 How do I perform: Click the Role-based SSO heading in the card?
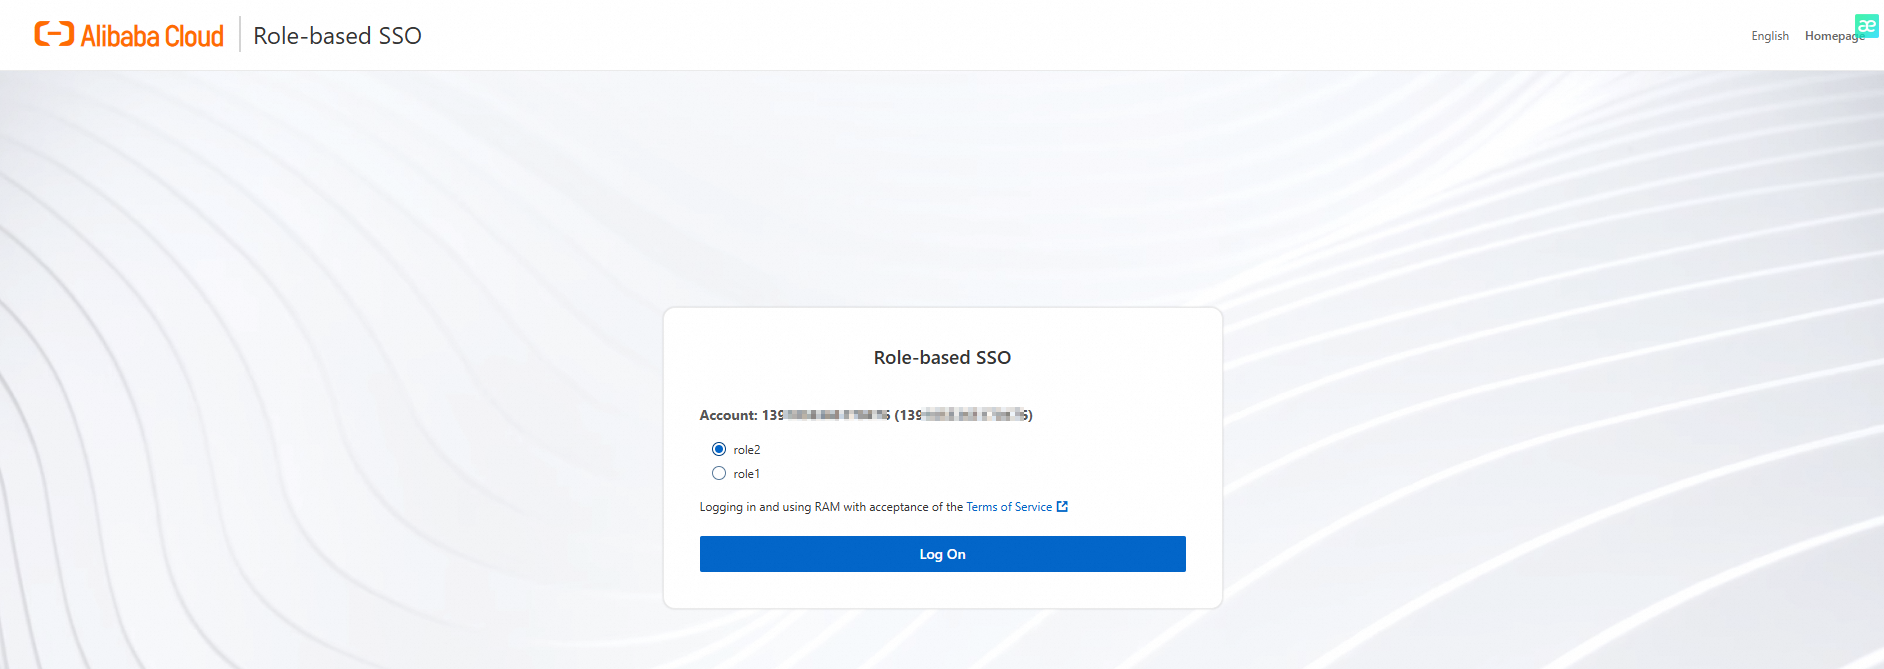tap(942, 357)
